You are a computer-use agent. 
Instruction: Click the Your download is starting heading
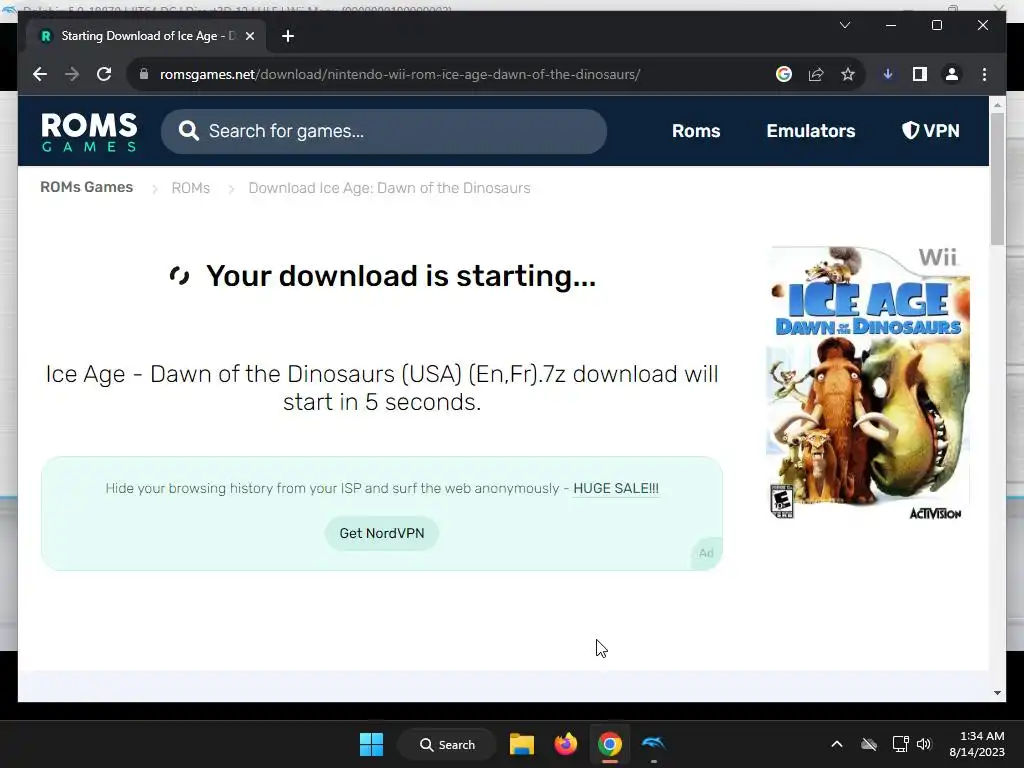click(x=401, y=276)
